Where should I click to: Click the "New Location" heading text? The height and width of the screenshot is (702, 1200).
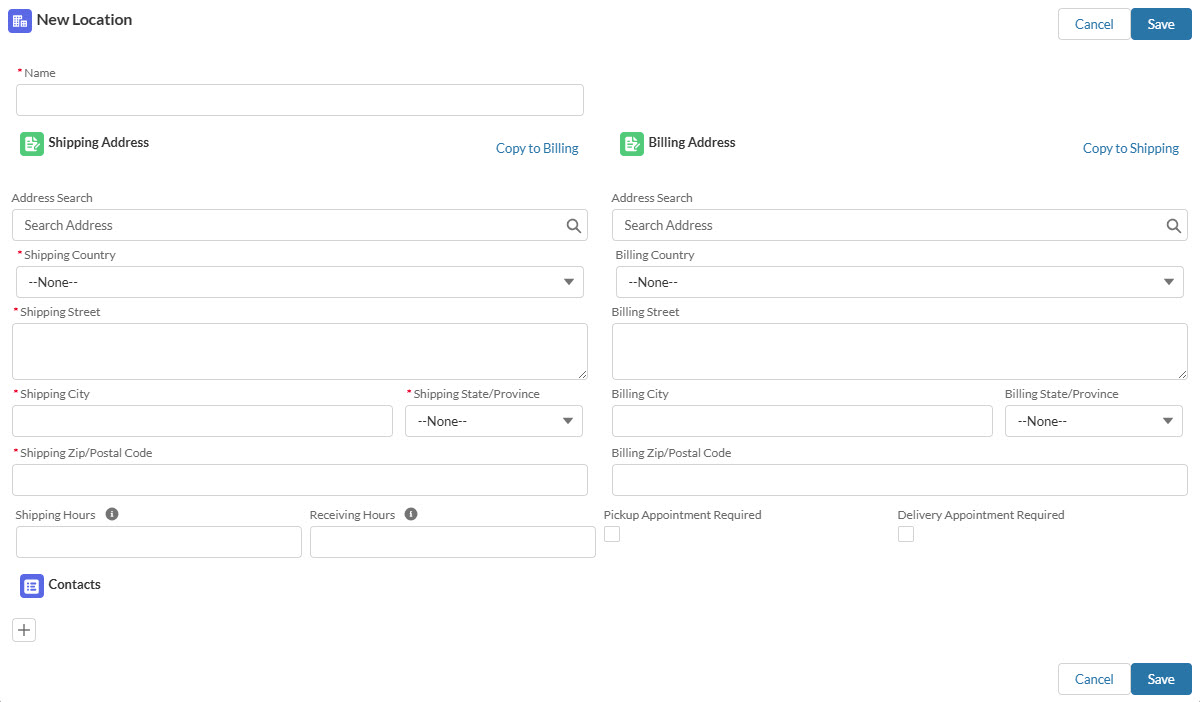[84, 19]
